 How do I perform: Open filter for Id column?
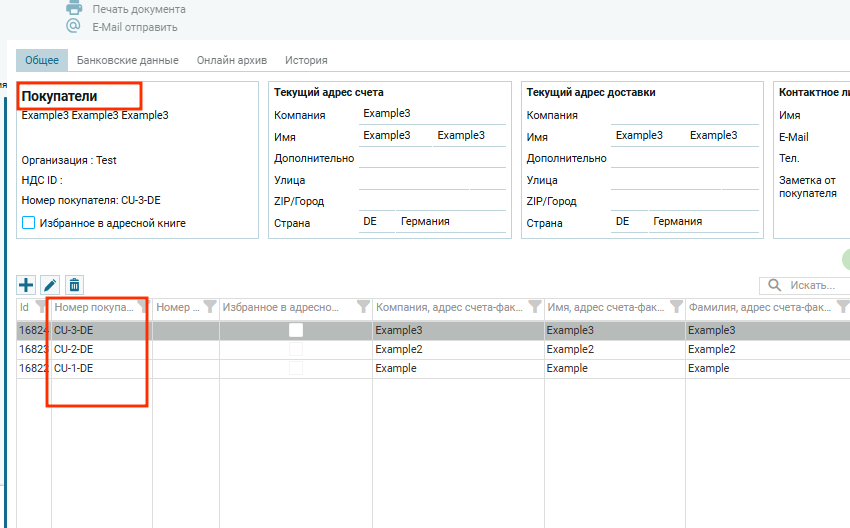40,307
